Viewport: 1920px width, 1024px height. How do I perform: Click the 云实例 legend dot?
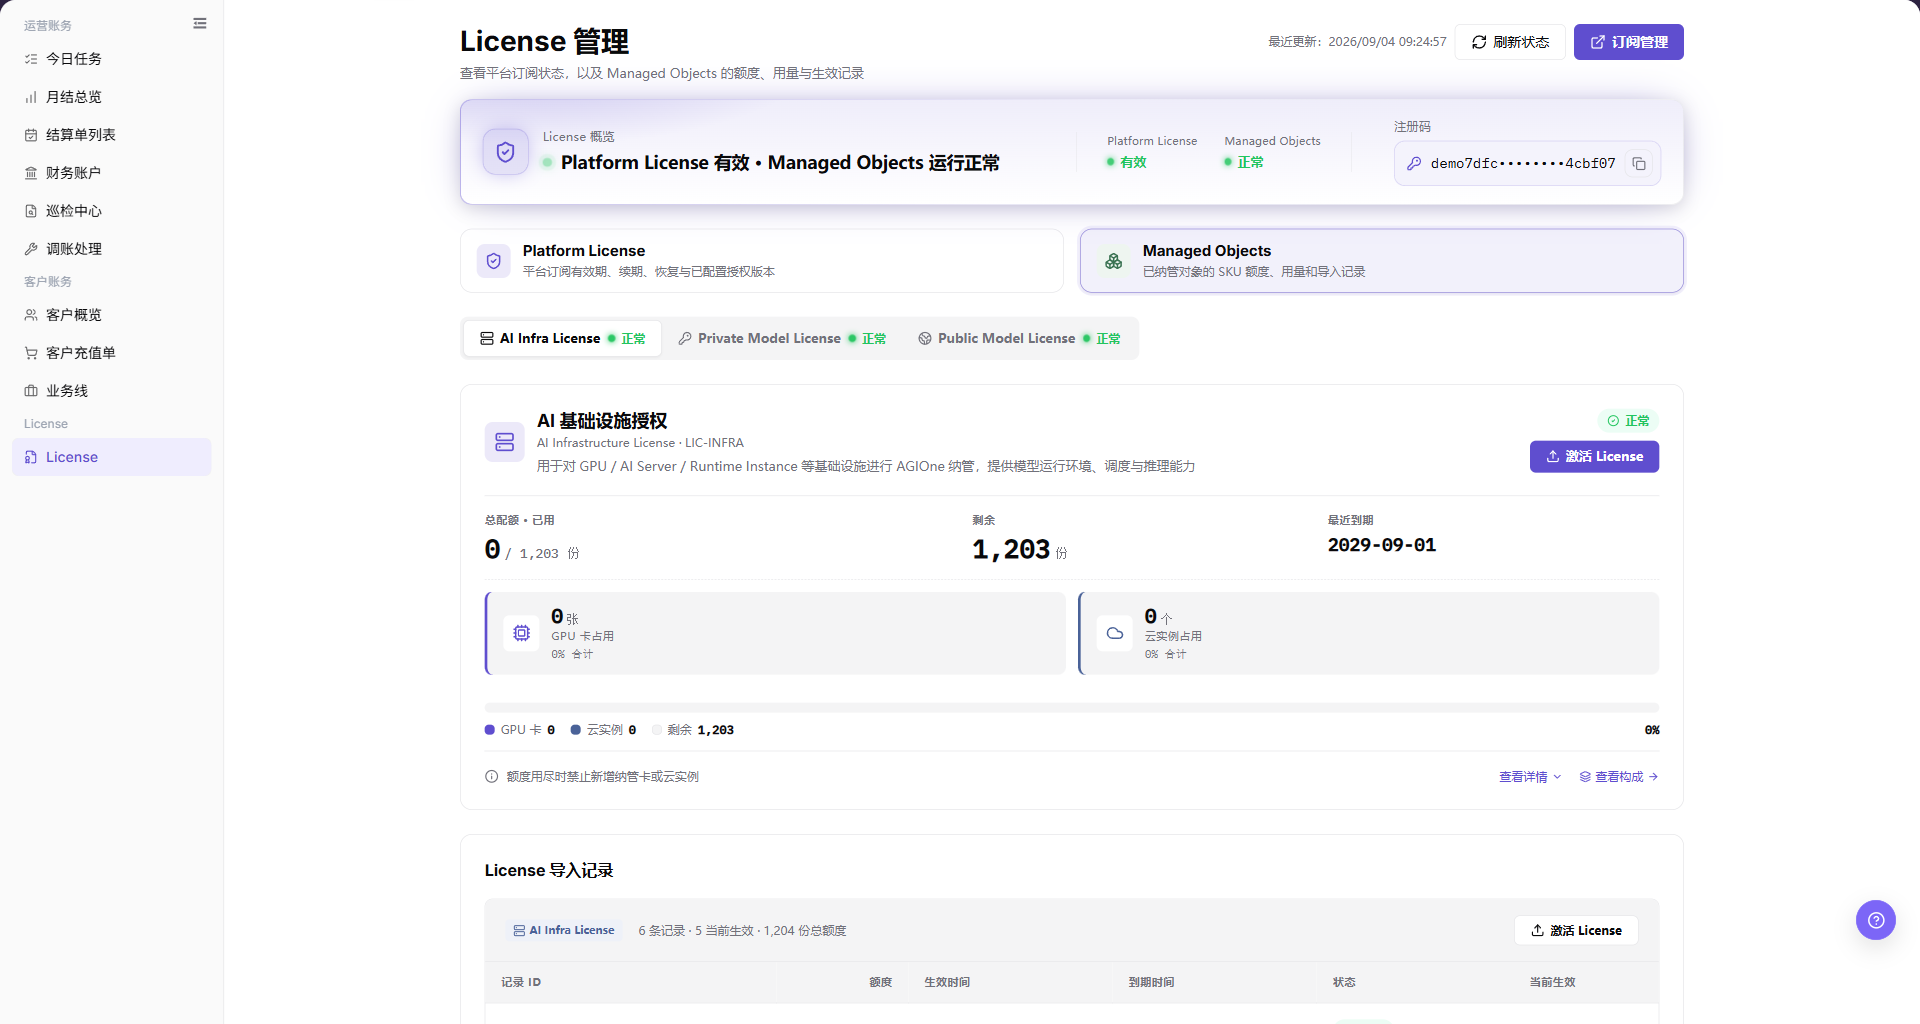coord(576,730)
